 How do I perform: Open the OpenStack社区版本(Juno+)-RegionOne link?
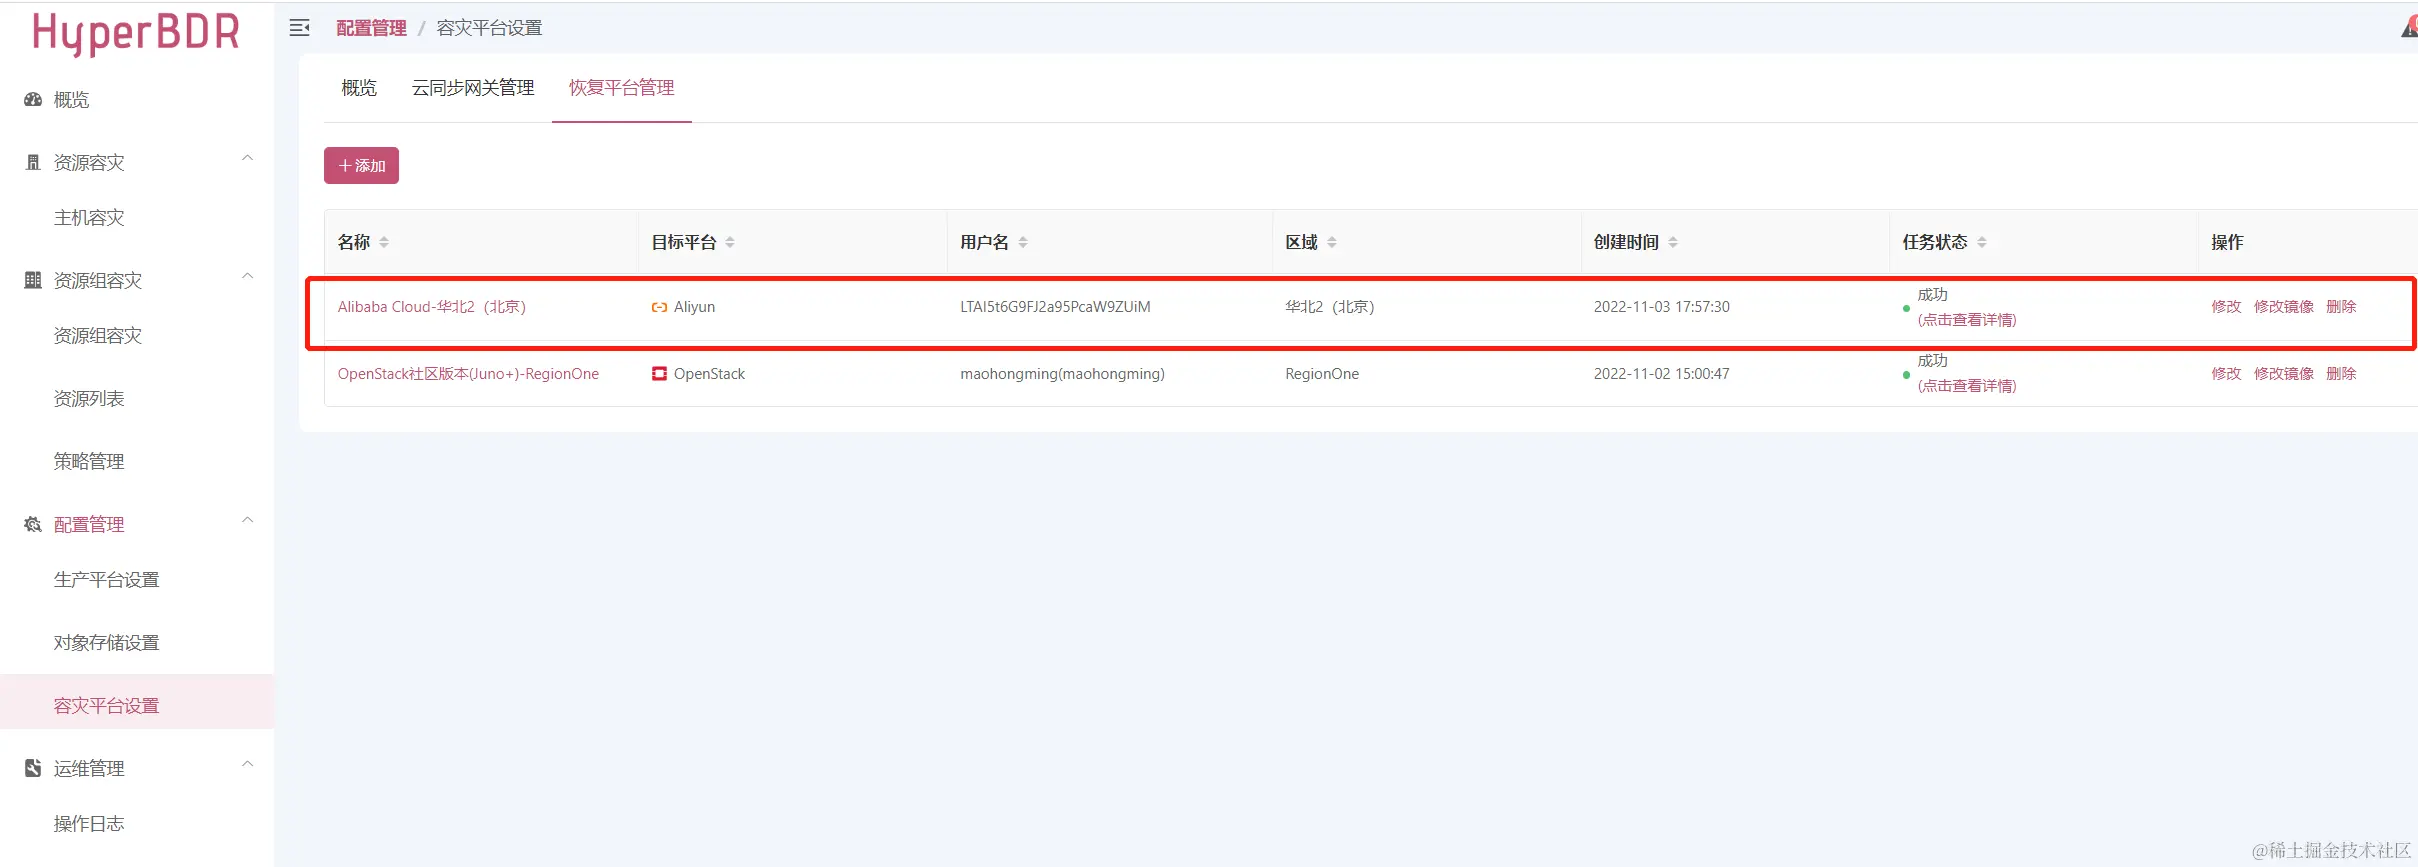[x=468, y=373]
